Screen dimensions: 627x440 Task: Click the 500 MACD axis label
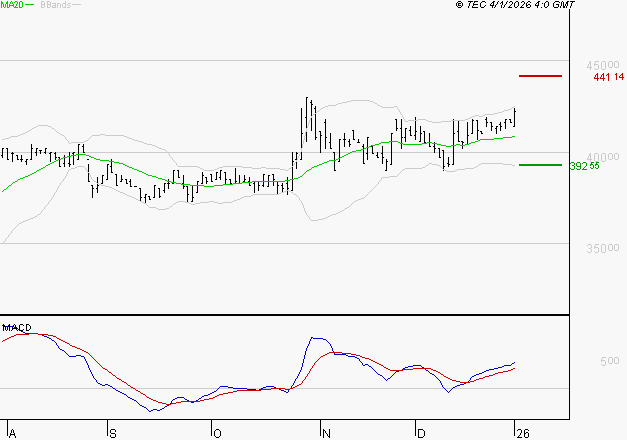pyautogui.click(x=610, y=361)
